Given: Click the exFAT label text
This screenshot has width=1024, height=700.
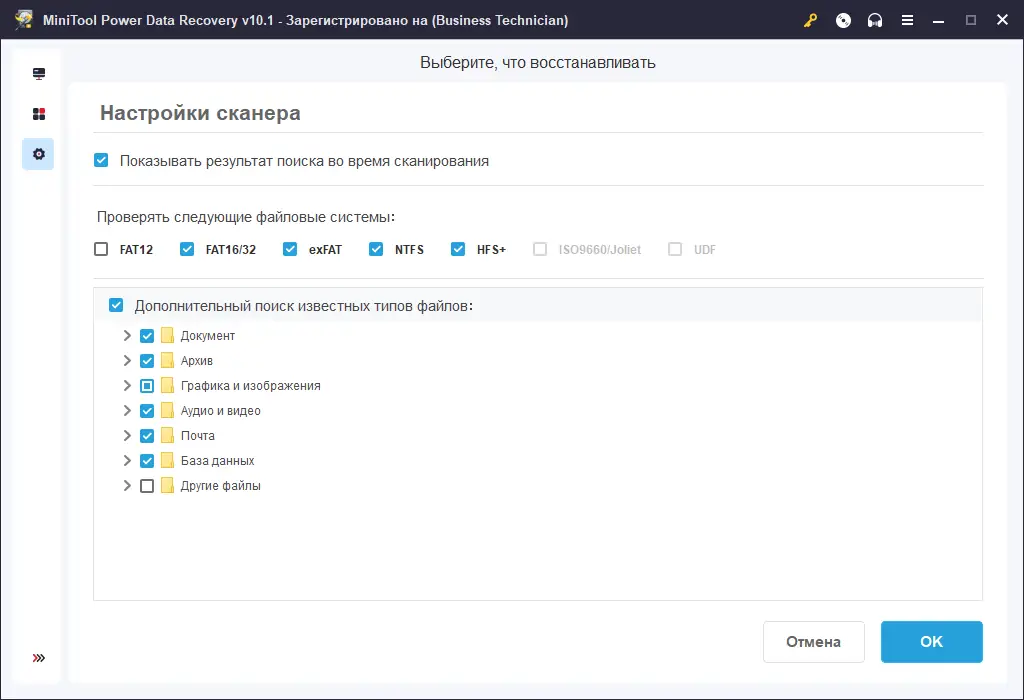Looking at the screenshot, I should pyautogui.click(x=325, y=249).
